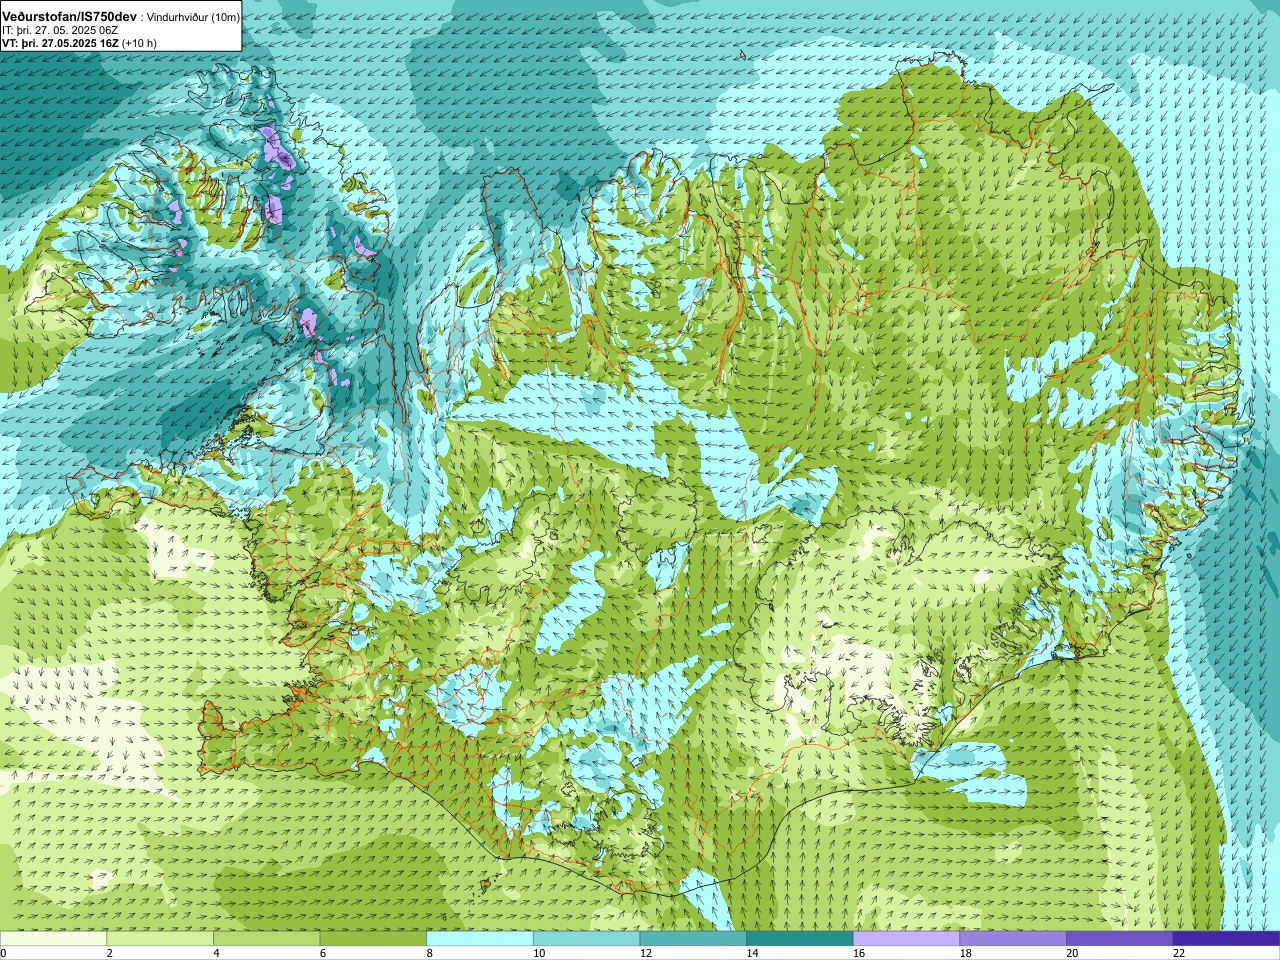Click the "IT: þri. 27. 05. 2025 06Z" line

[x=61, y=30]
